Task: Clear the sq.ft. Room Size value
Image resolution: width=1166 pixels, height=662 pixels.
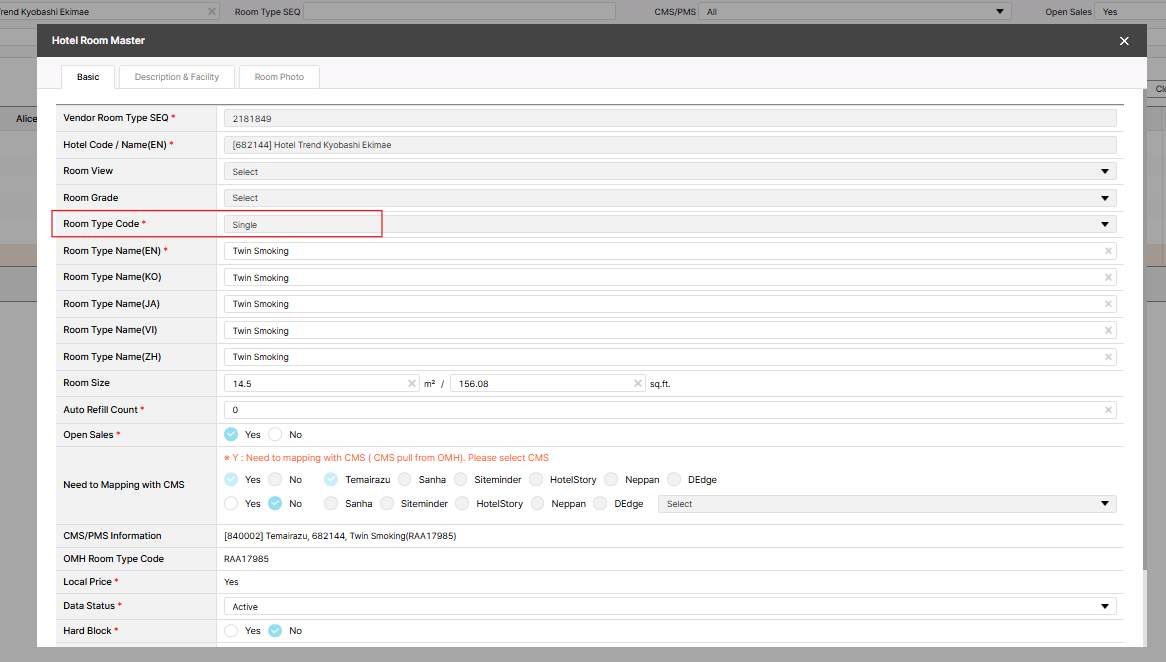Action: [638, 383]
